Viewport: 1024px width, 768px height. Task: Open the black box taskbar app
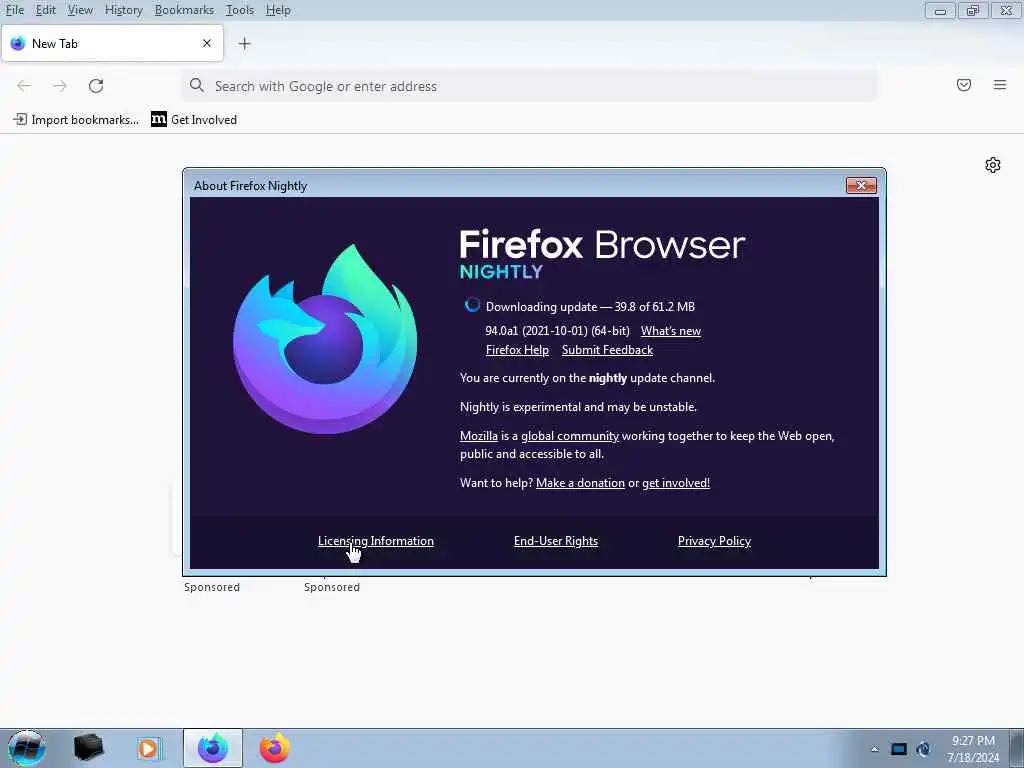tap(88, 748)
